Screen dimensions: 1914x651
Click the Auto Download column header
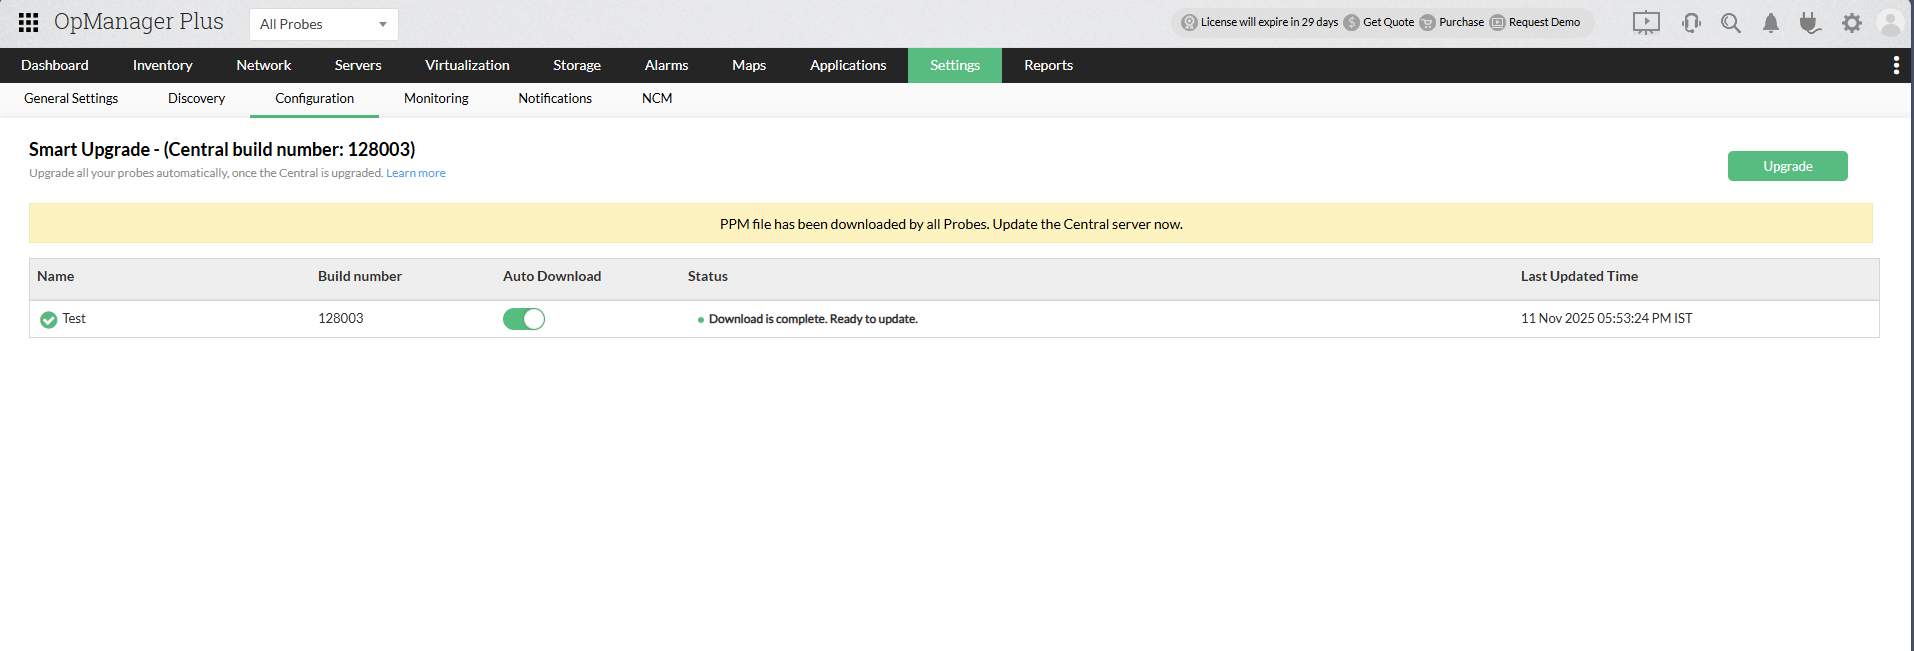[x=552, y=276]
